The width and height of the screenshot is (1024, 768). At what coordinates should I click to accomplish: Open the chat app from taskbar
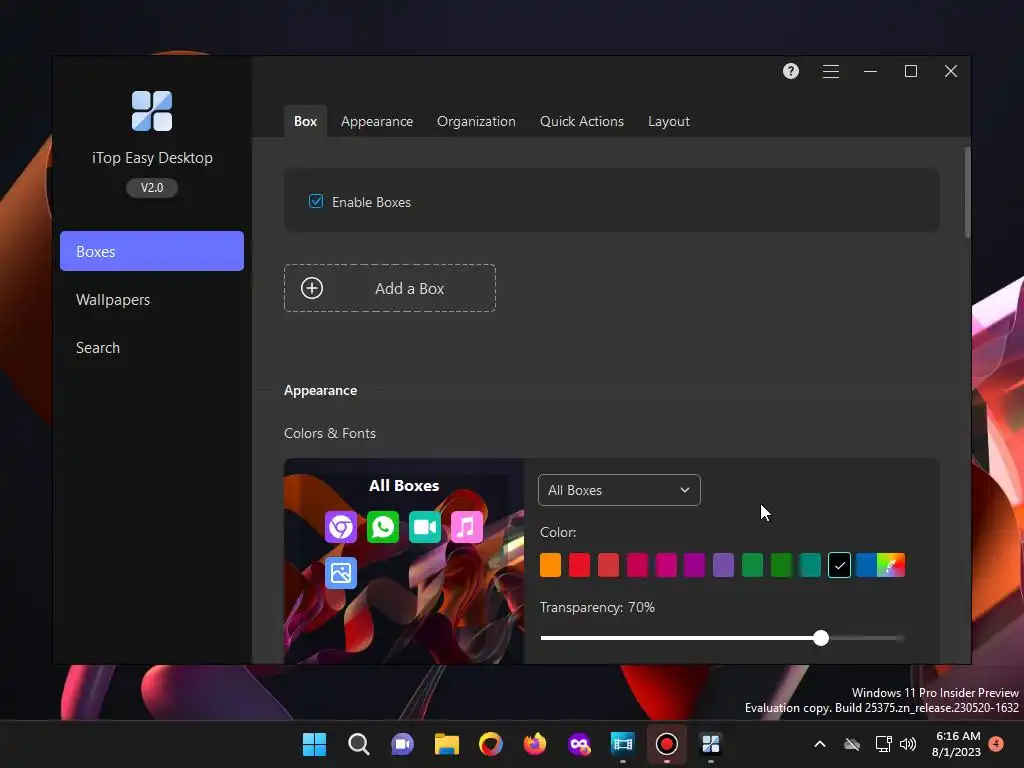(402, 744)
